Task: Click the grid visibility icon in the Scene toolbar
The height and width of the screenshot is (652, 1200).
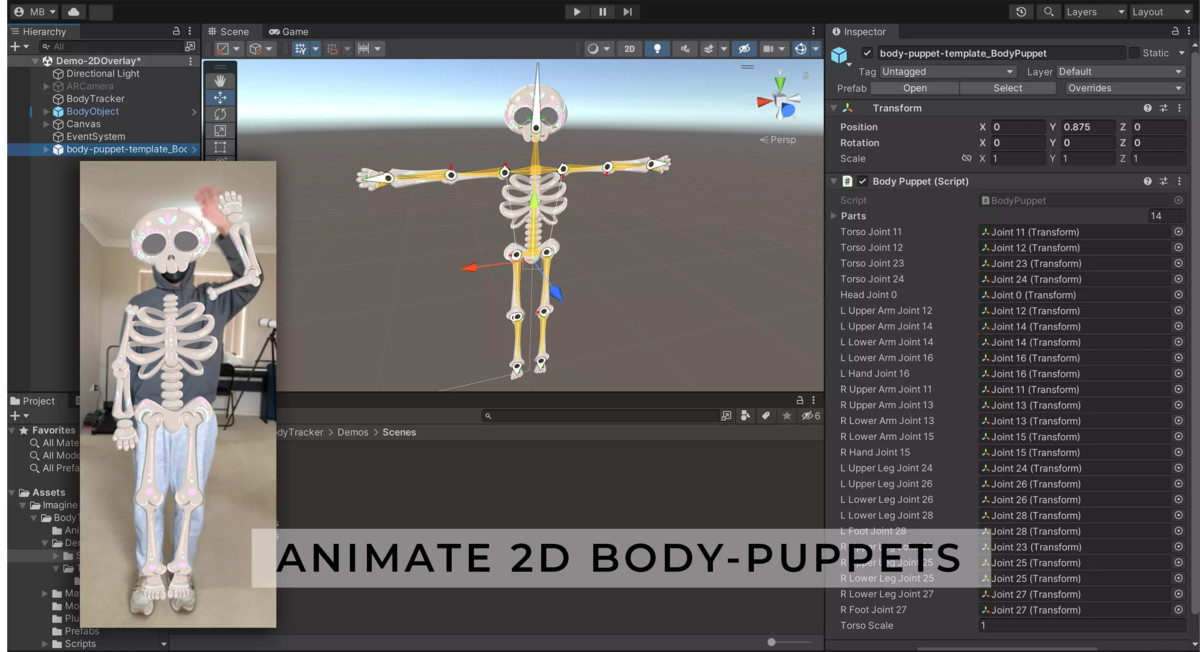Action: point(769,48)
